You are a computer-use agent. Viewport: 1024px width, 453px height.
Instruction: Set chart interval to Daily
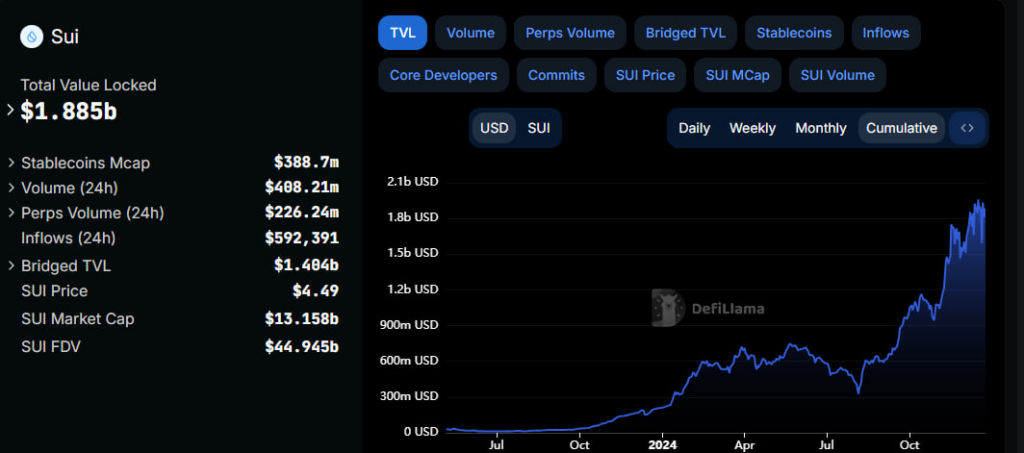[x=694, y=128]
